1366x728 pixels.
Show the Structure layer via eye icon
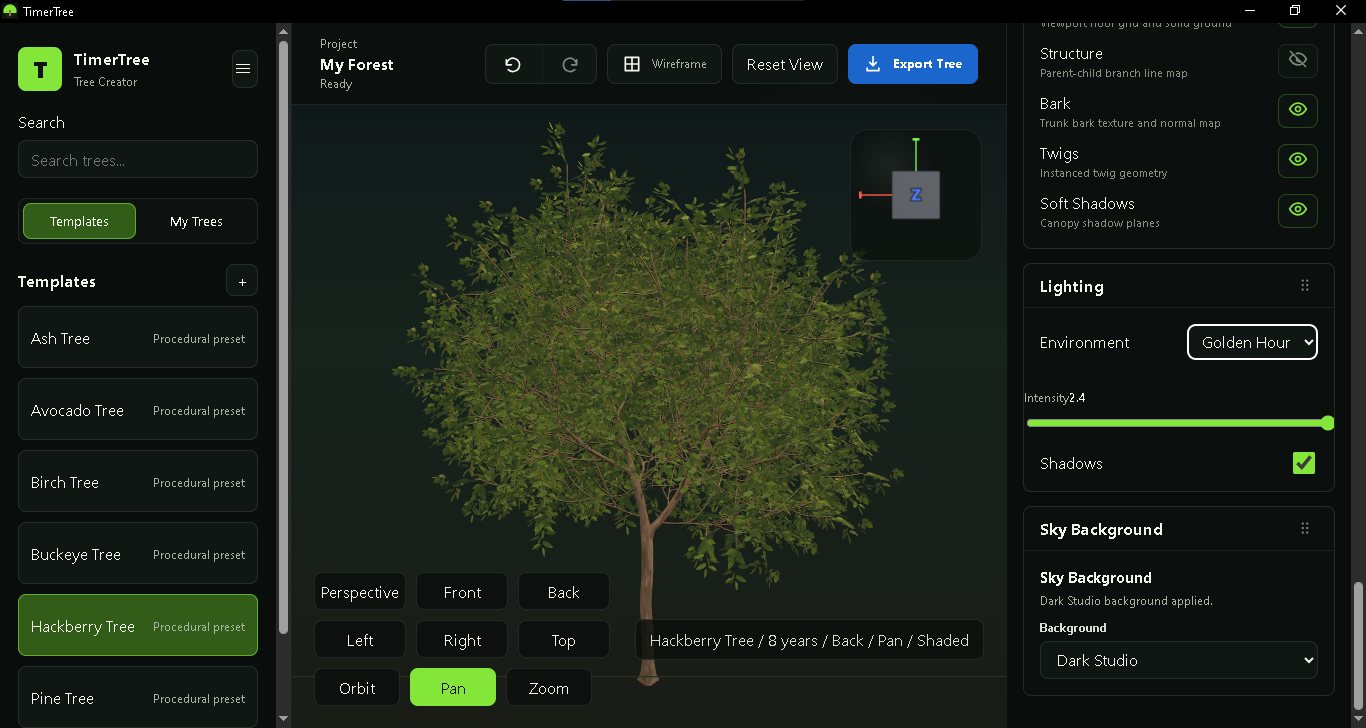click(1298, 60)
